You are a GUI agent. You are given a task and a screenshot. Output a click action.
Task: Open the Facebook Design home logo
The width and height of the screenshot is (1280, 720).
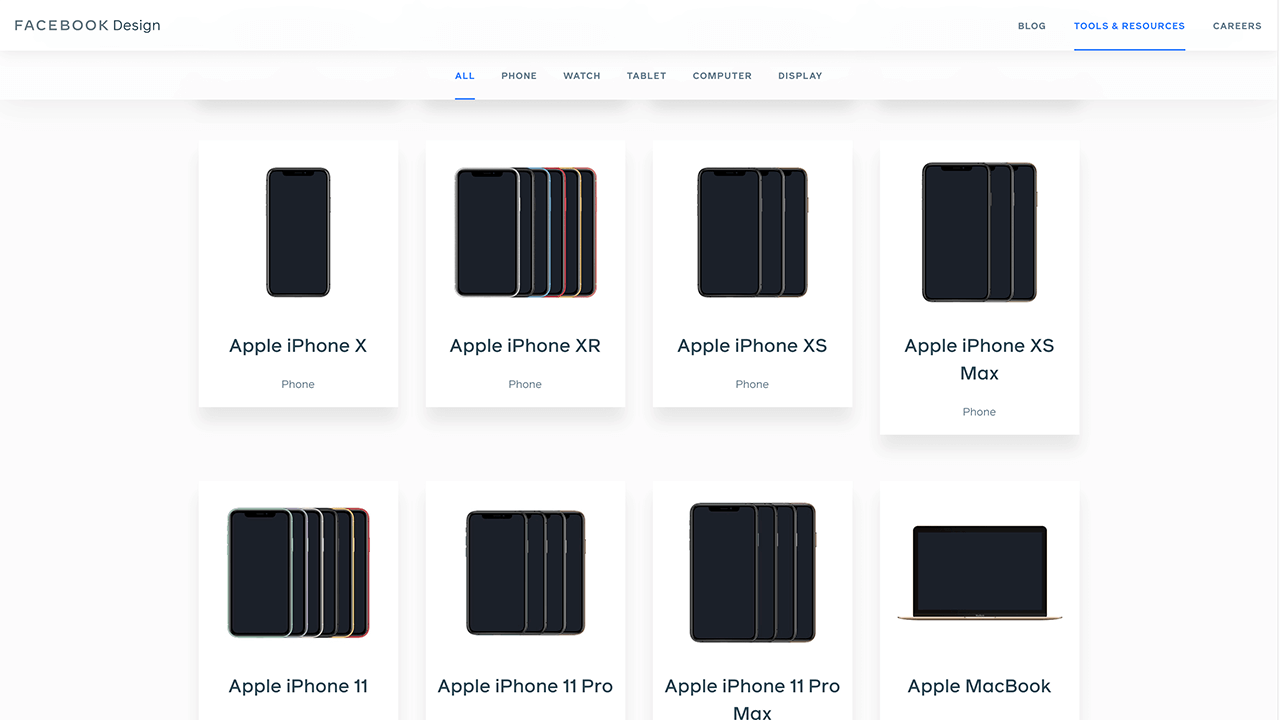tap(87, 25)
